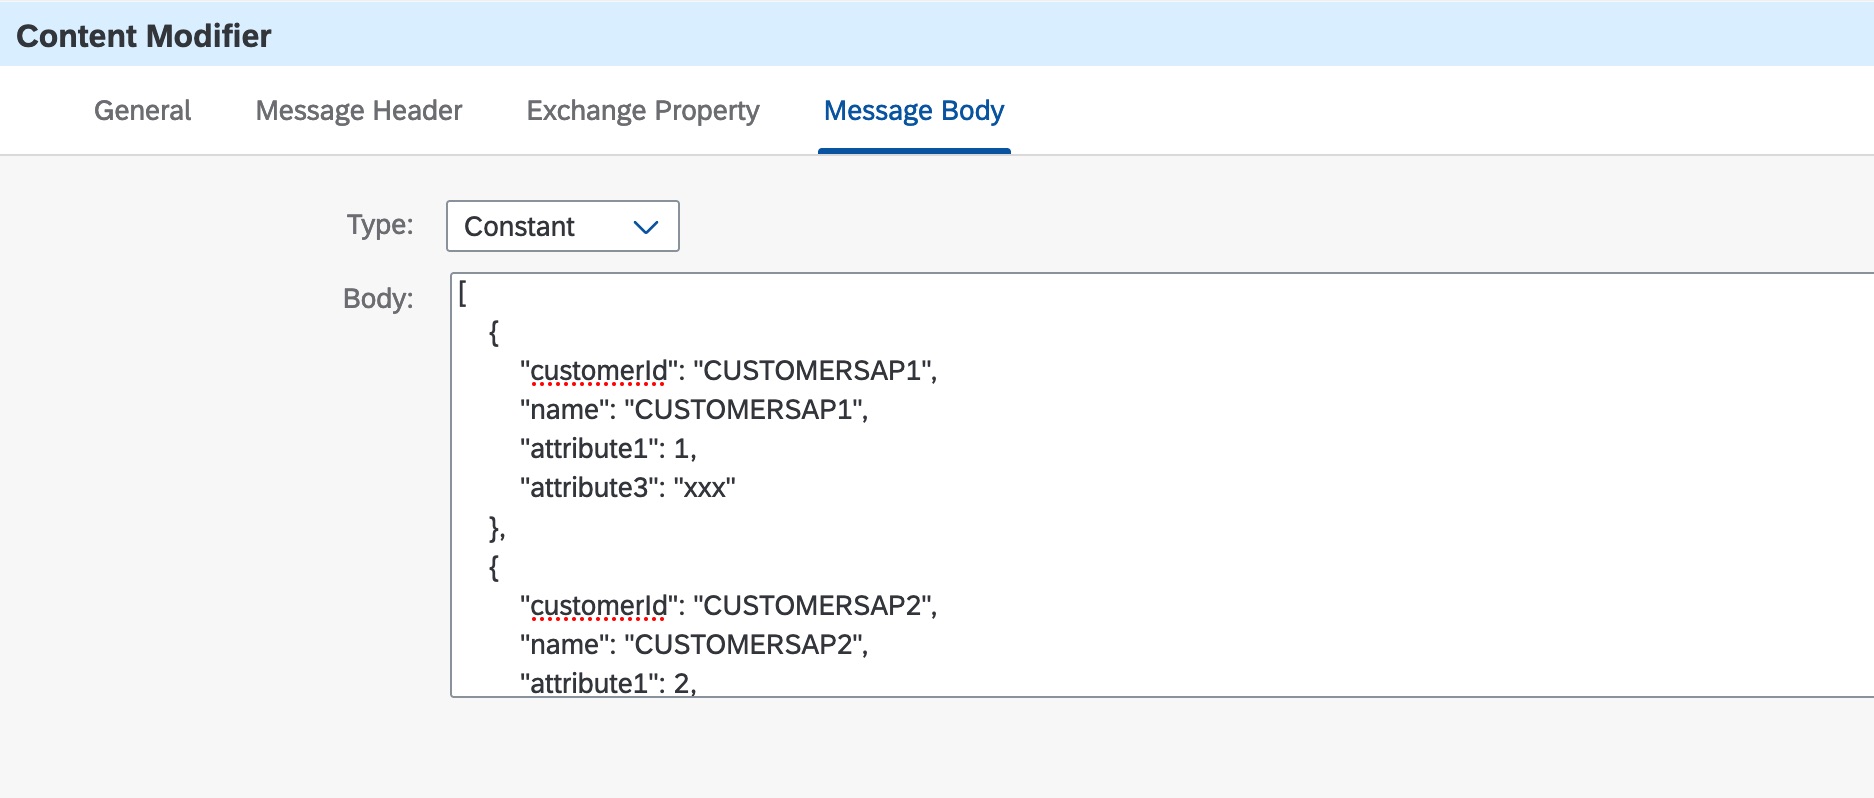Image resolution: width=1874 pixels, height=798 pixels.
Task: Click the Type field label
Action: point(379,224)
